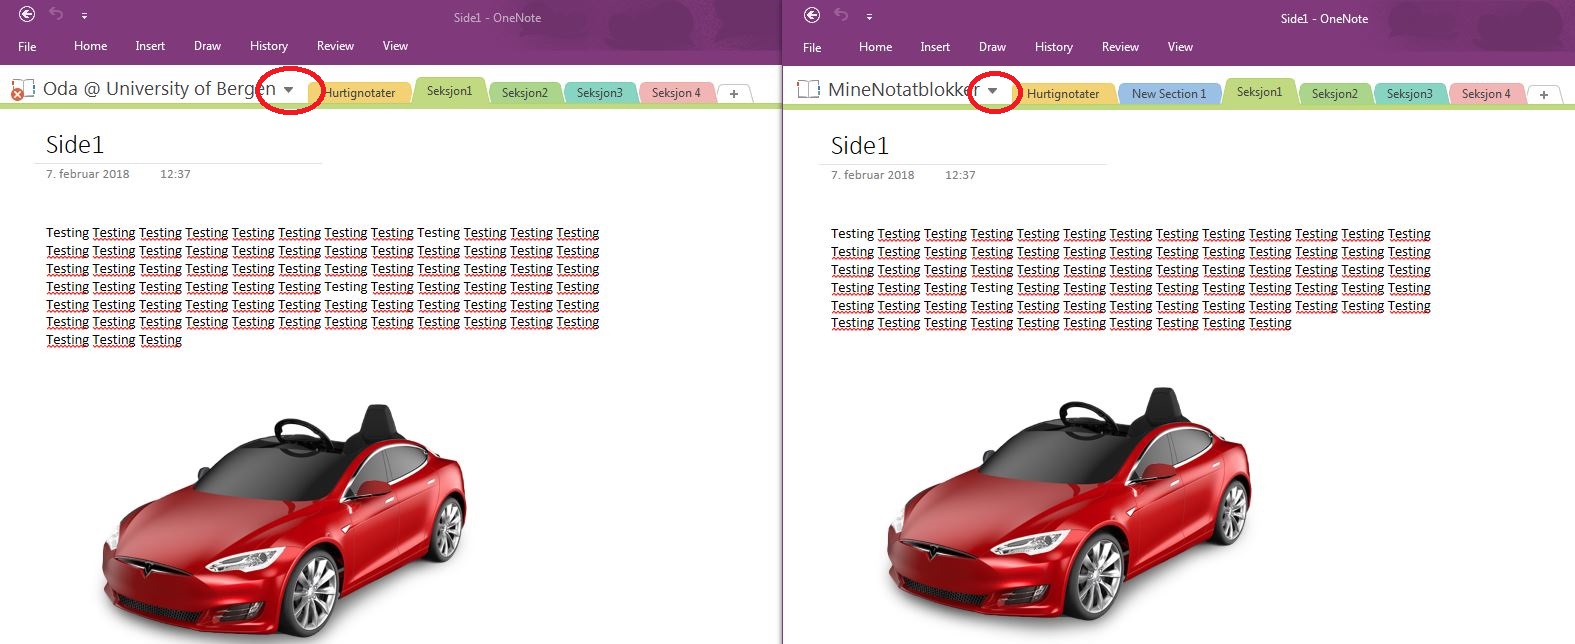Add a new section in the MineNotatblokker notebook

click(x=1544, y=94)
